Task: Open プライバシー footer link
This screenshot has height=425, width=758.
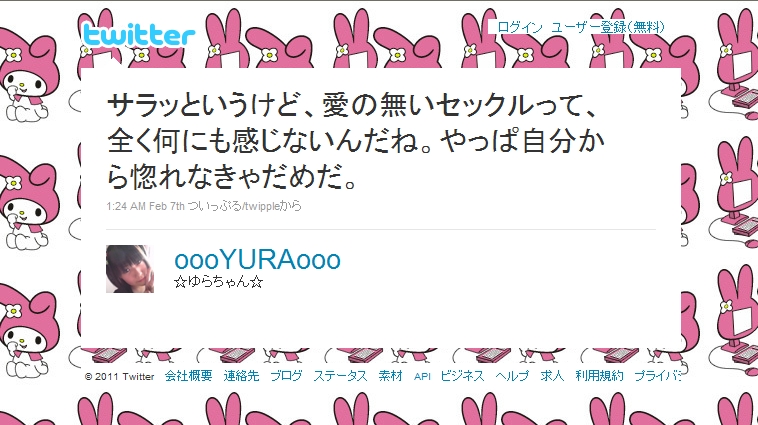Action: [657, 376]
